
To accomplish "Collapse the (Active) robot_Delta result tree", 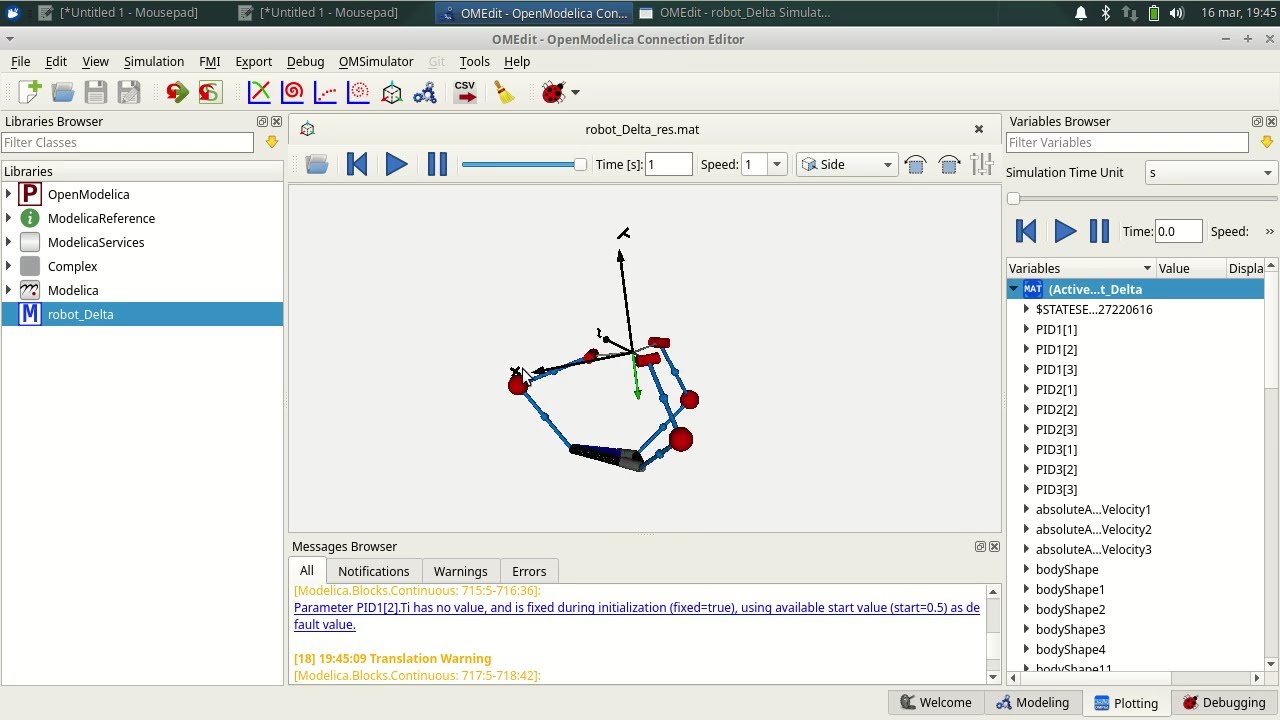I will (1013, 289).
